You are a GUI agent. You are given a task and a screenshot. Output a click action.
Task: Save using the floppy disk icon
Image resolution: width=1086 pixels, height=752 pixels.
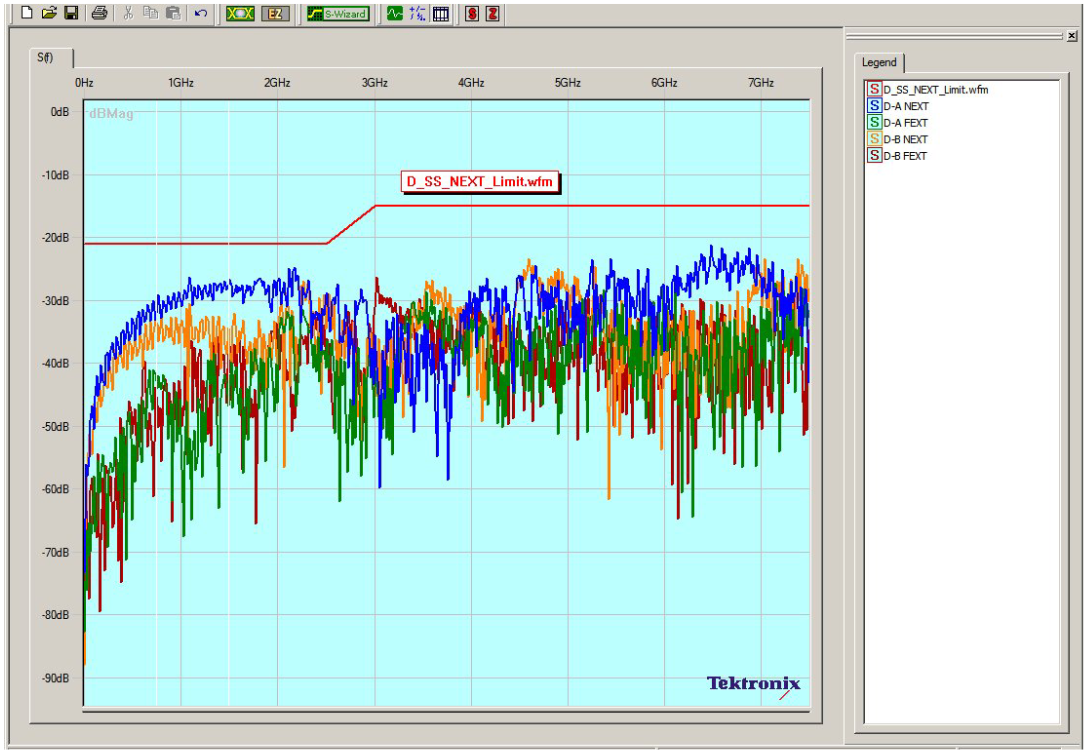point(71,13)
